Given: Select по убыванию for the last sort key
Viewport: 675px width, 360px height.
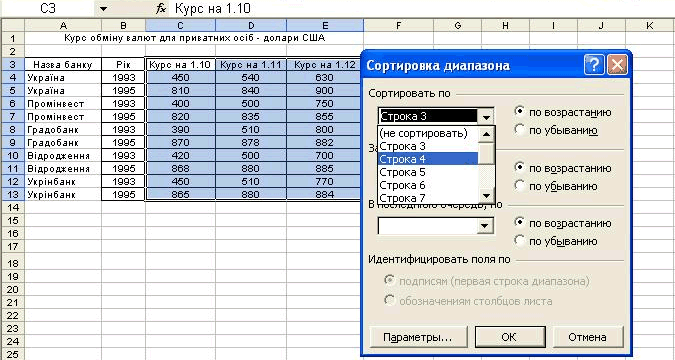Looking at the screenshot, I should point(556,241).
